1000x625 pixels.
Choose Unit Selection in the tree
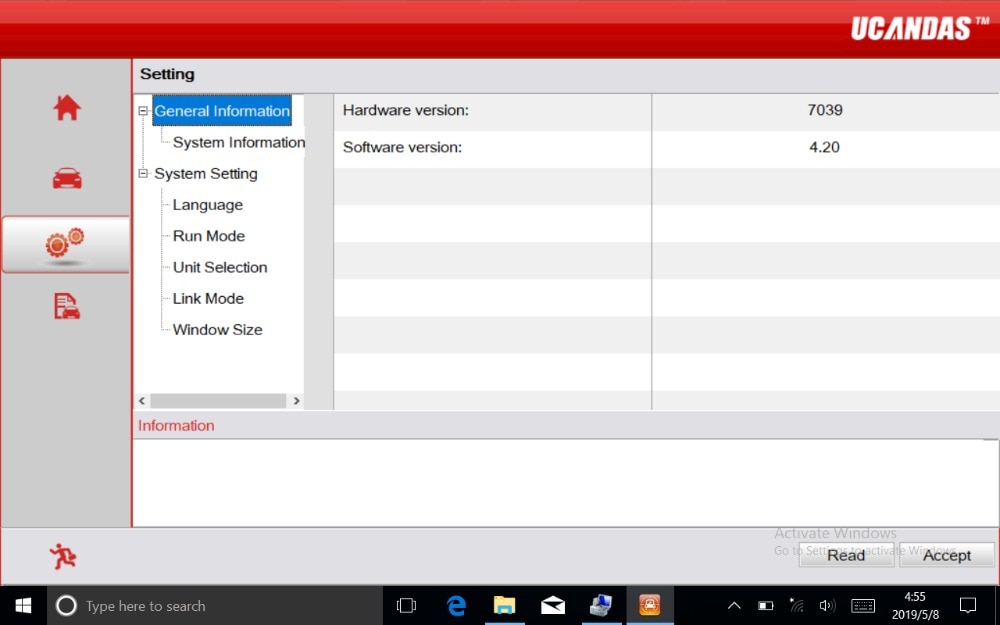220,267
